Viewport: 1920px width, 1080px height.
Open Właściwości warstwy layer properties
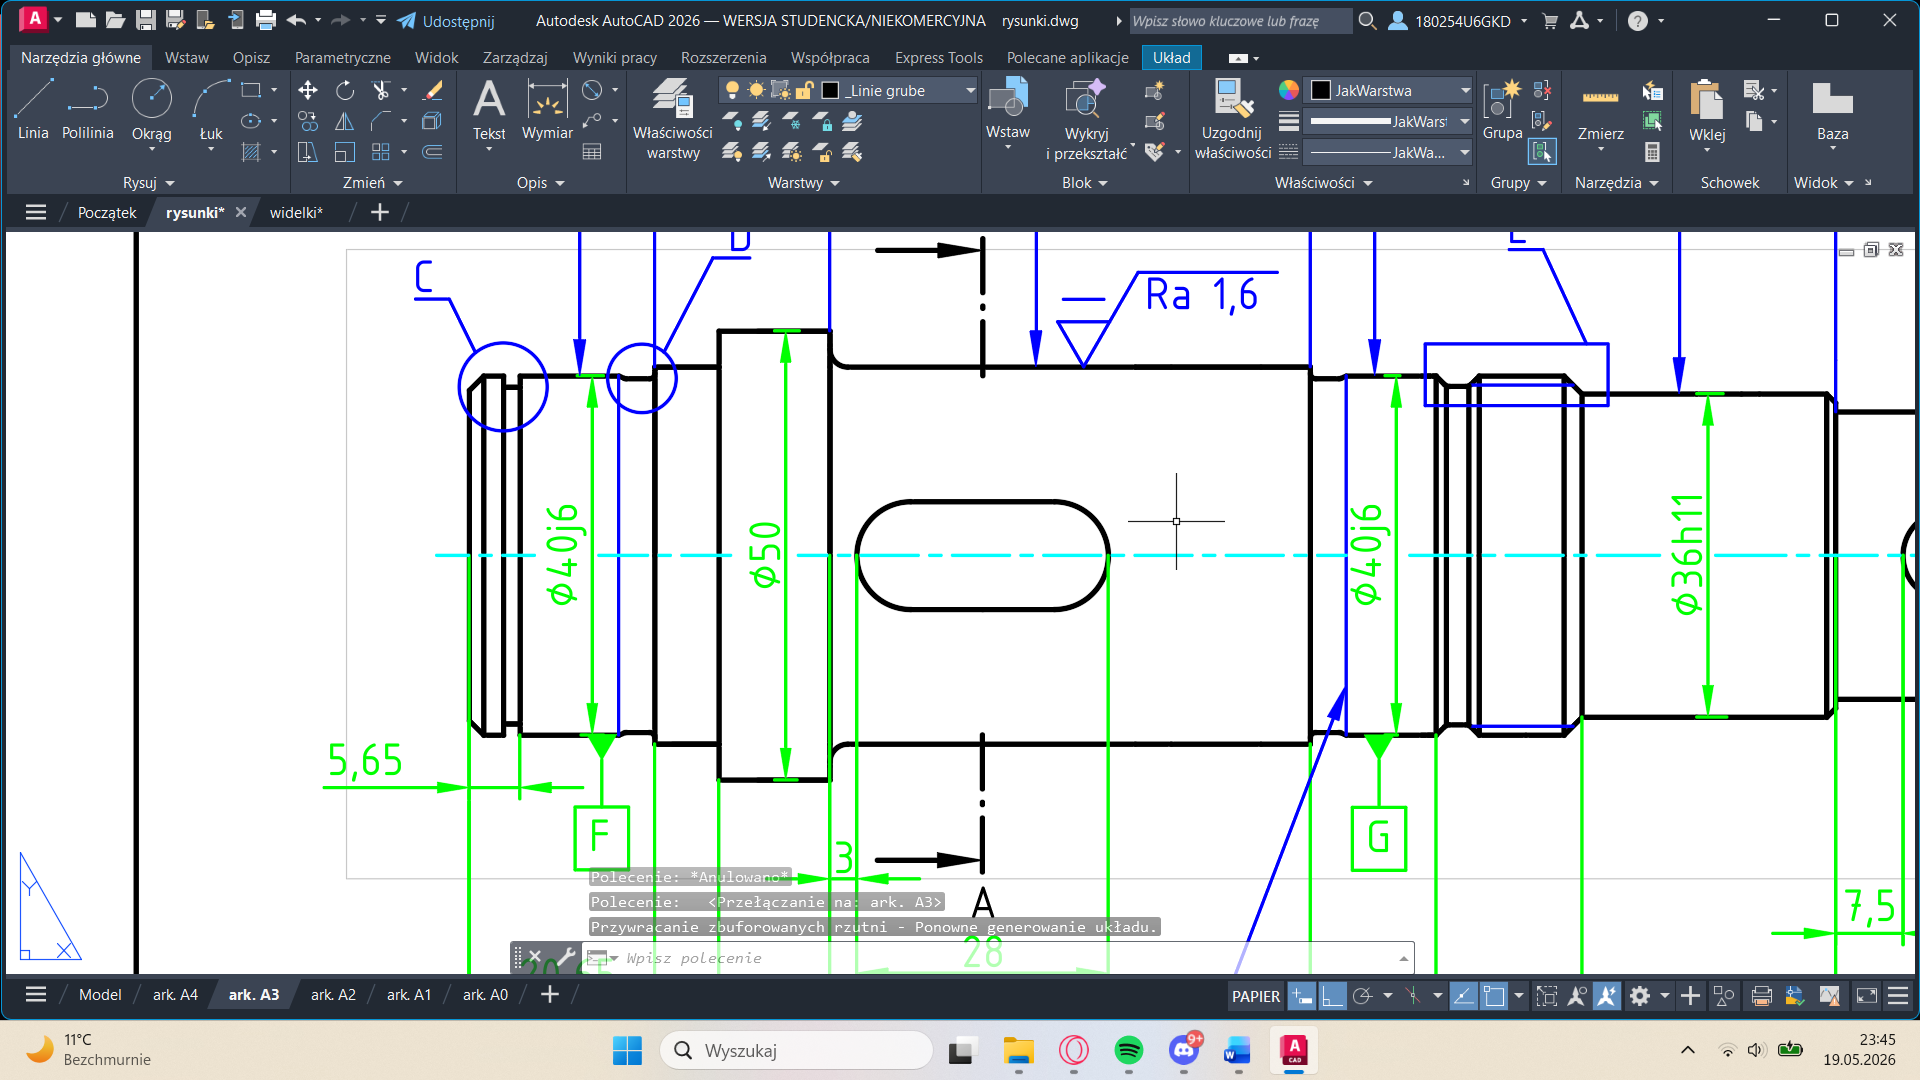672,120
